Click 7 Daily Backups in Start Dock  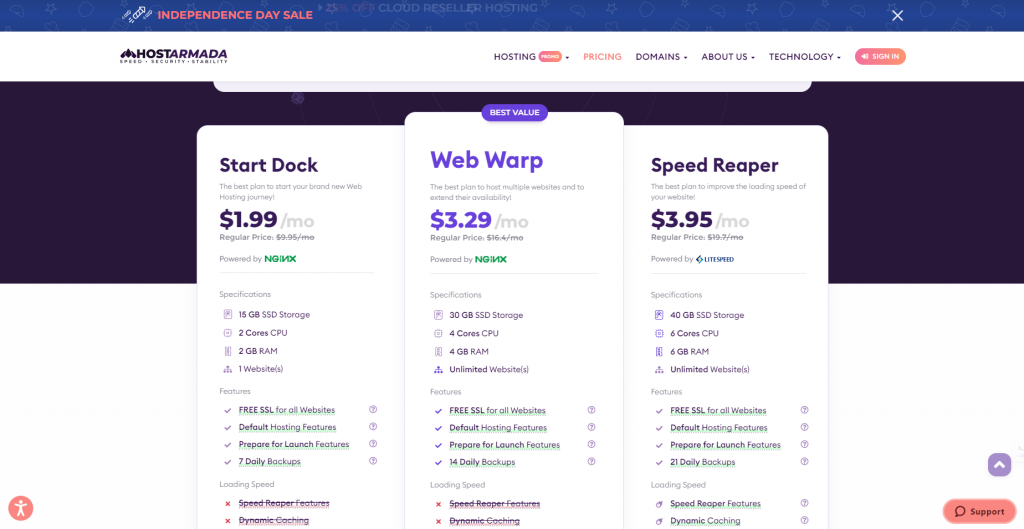(x=270, y=461)
